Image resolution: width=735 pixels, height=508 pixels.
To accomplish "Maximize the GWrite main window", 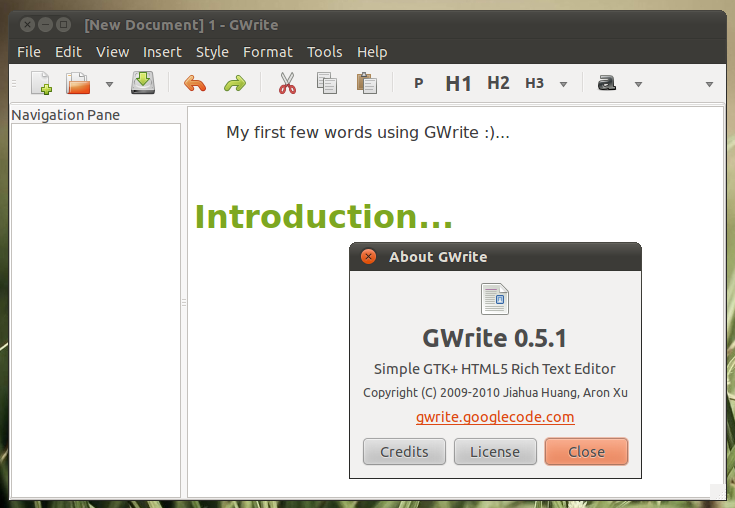I will pyautogui.click(x=63, y=24).
